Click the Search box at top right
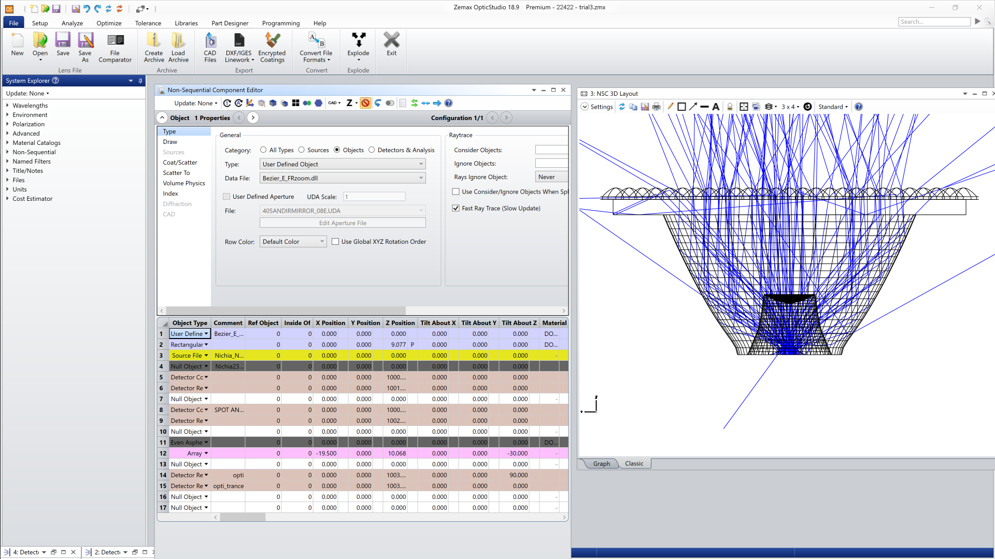This screenshot has height=559, width=995. 934,22
